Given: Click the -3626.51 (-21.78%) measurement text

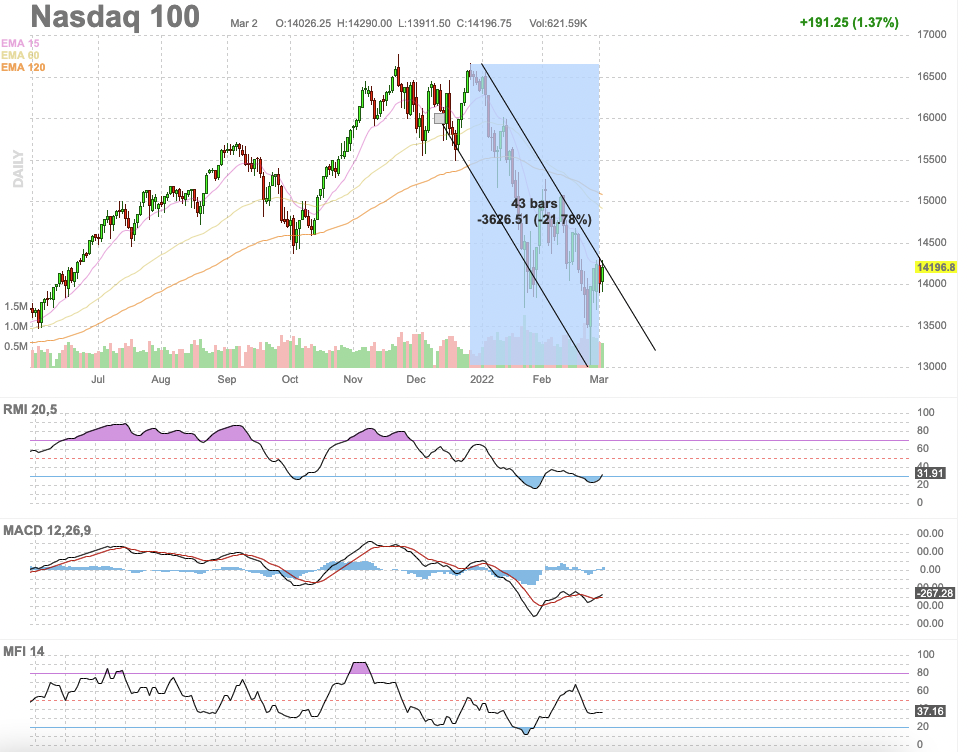Looking at the screenshot, I should click(x=534, y=219).
